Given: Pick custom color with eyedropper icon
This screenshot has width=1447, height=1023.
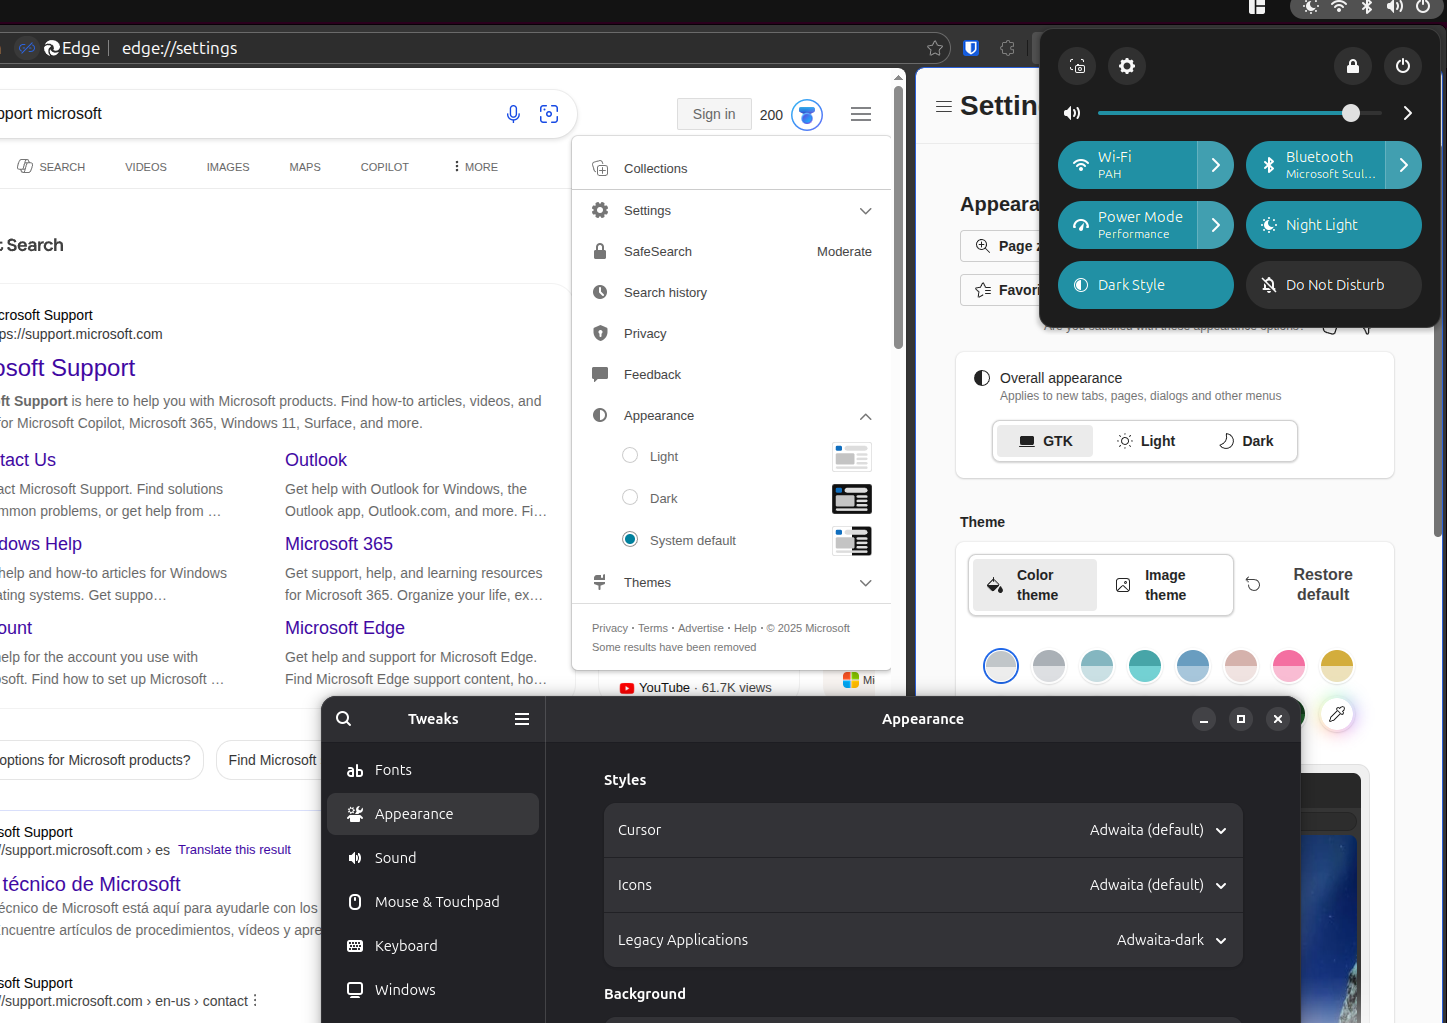Looking at the screenshot, I should coord(1337,714).
